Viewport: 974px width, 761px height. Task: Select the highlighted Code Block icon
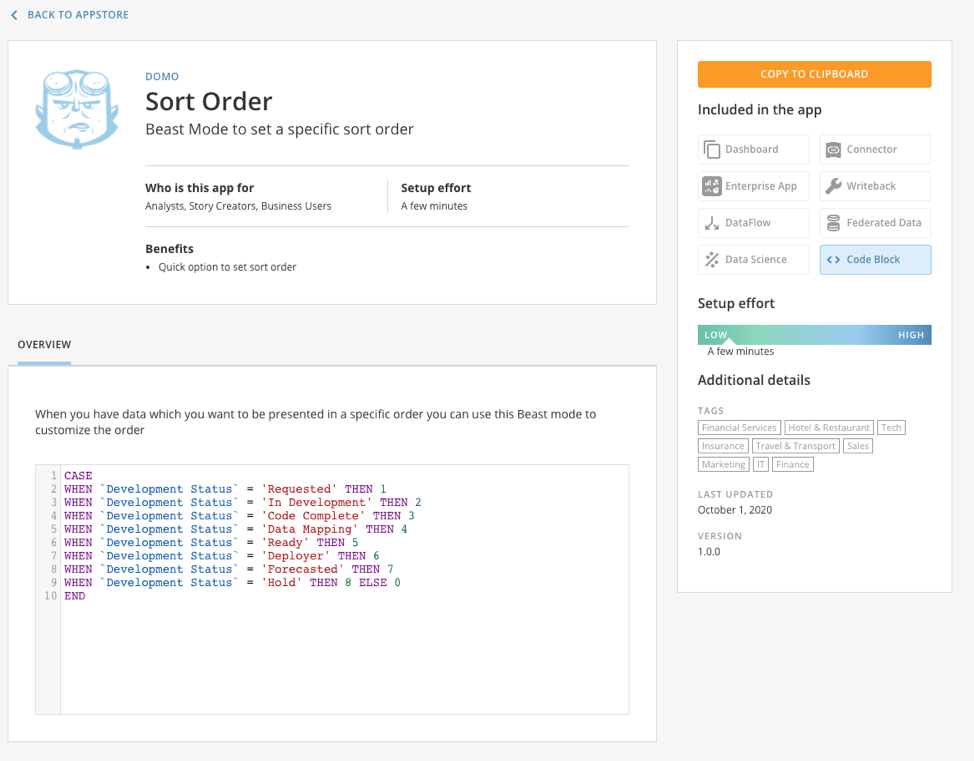[x=835, y=259]
